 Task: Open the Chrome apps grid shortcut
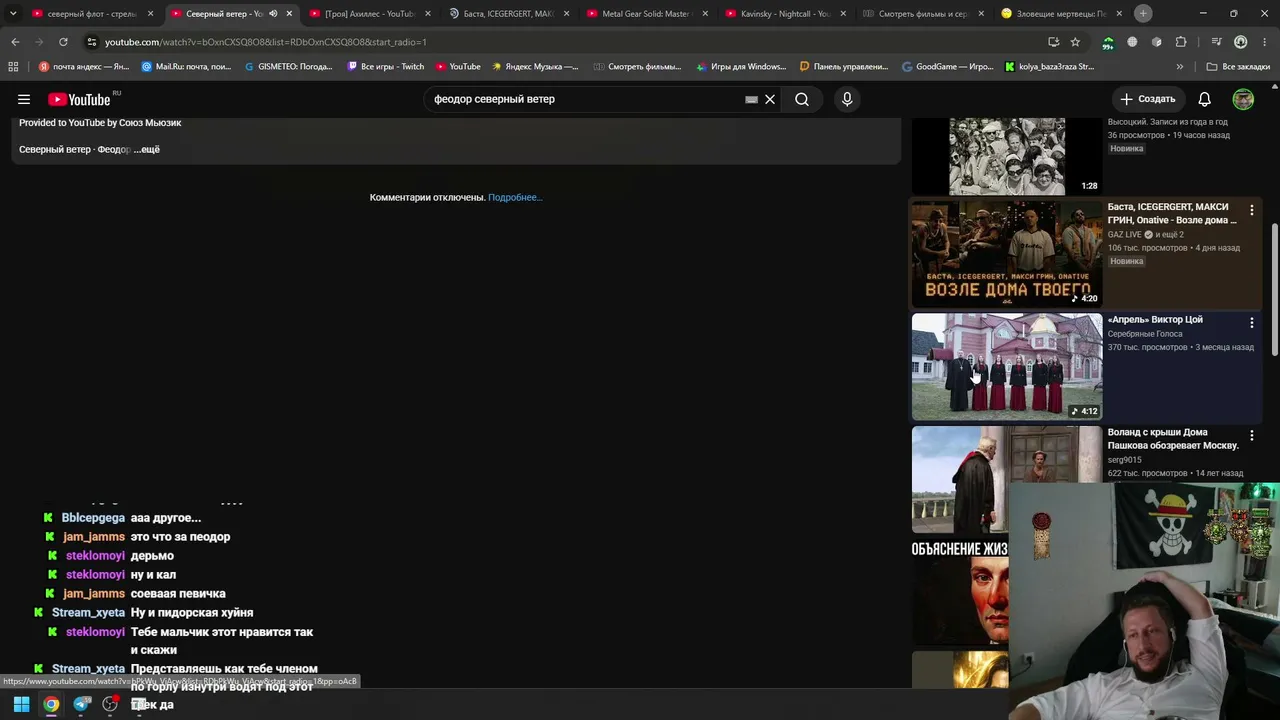[13, 67]
